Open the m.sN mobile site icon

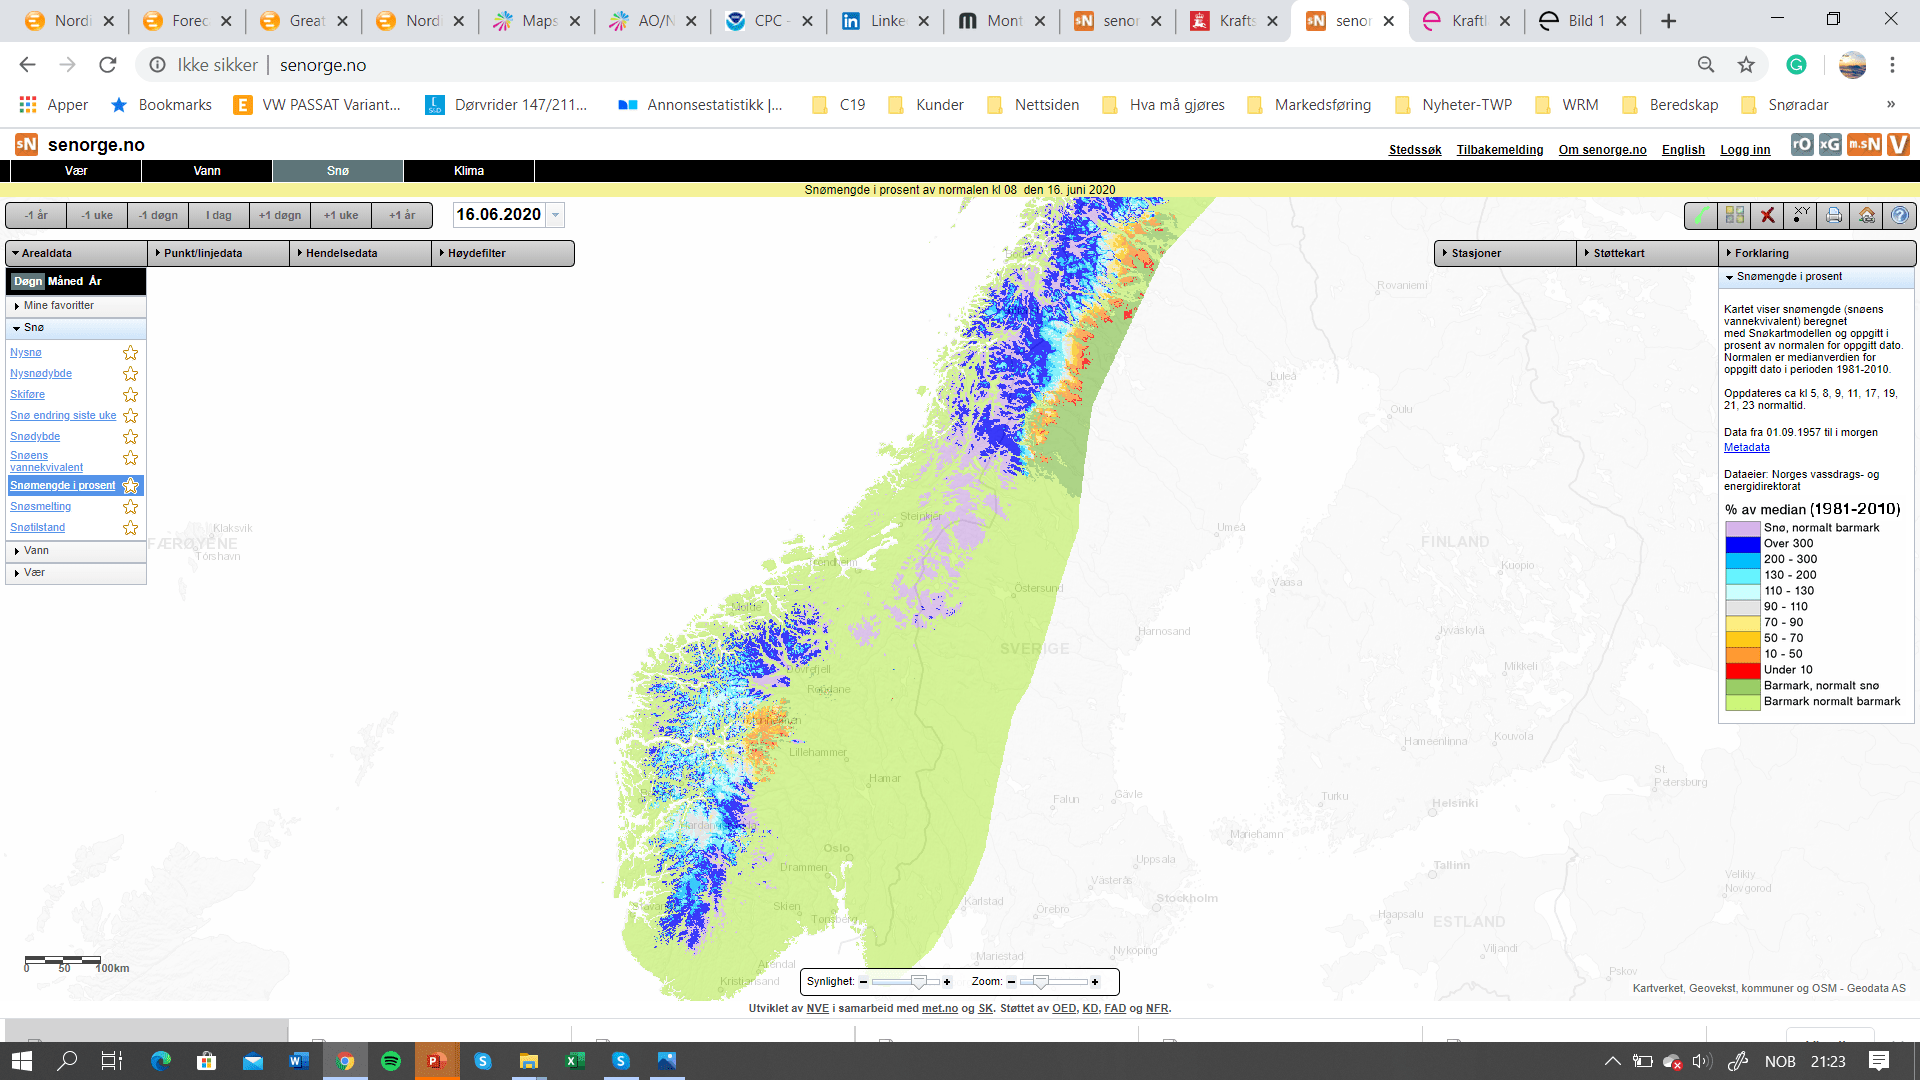pyautogui.click(x=1864, y=144)
